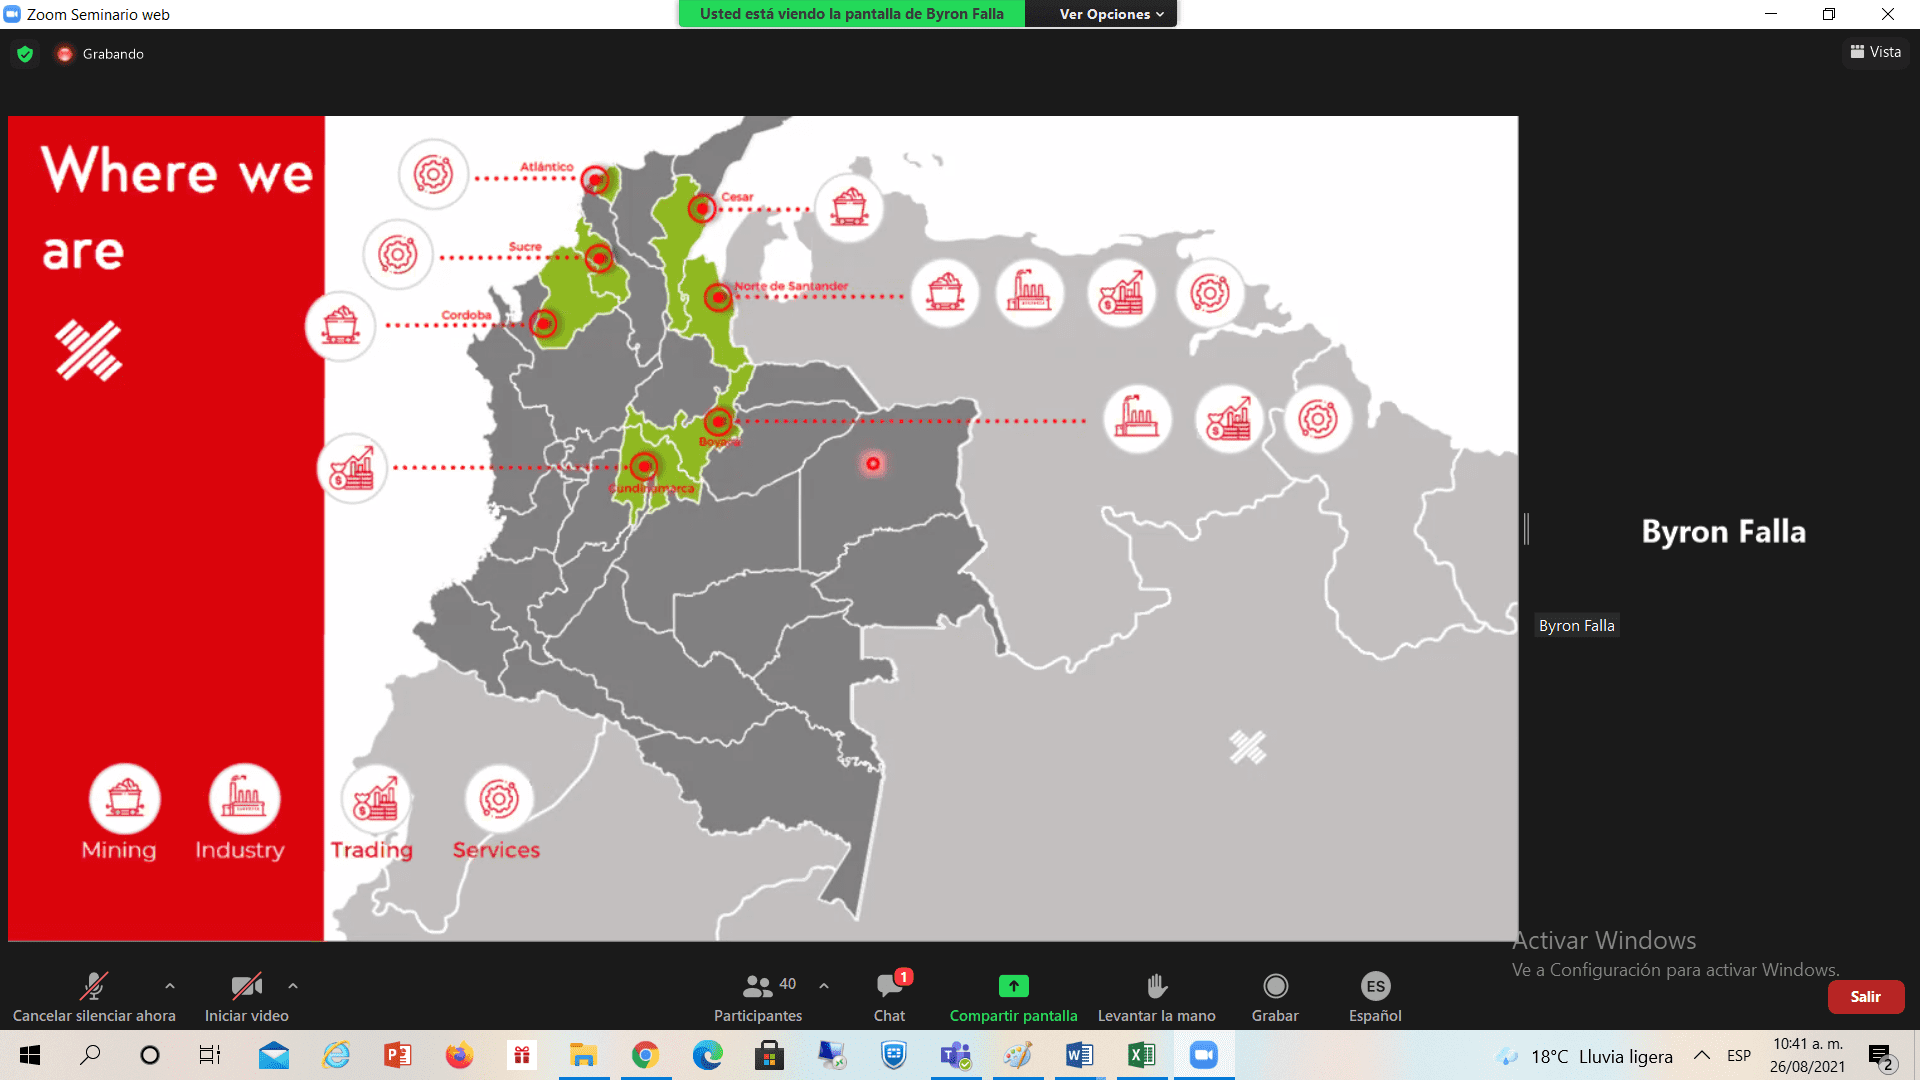Click the Mining legend icon on slide
This screenshot has width=1920, height=1080.
(124, 798)
